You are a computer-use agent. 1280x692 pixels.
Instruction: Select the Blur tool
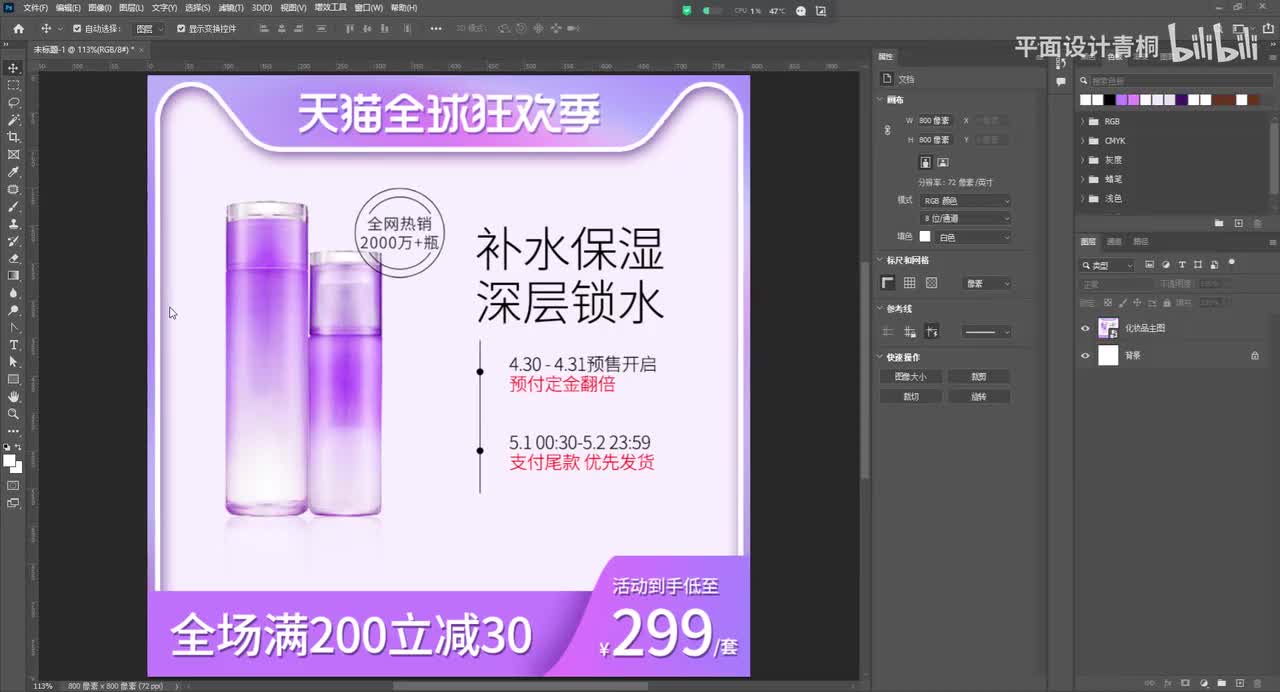13,293
